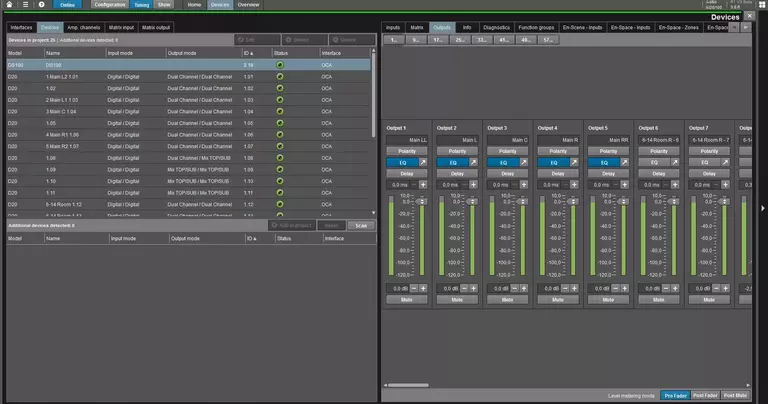Toggle EQ on for Output 6
Viewport: 768px width, 404px height.
(x=651, y=161)
